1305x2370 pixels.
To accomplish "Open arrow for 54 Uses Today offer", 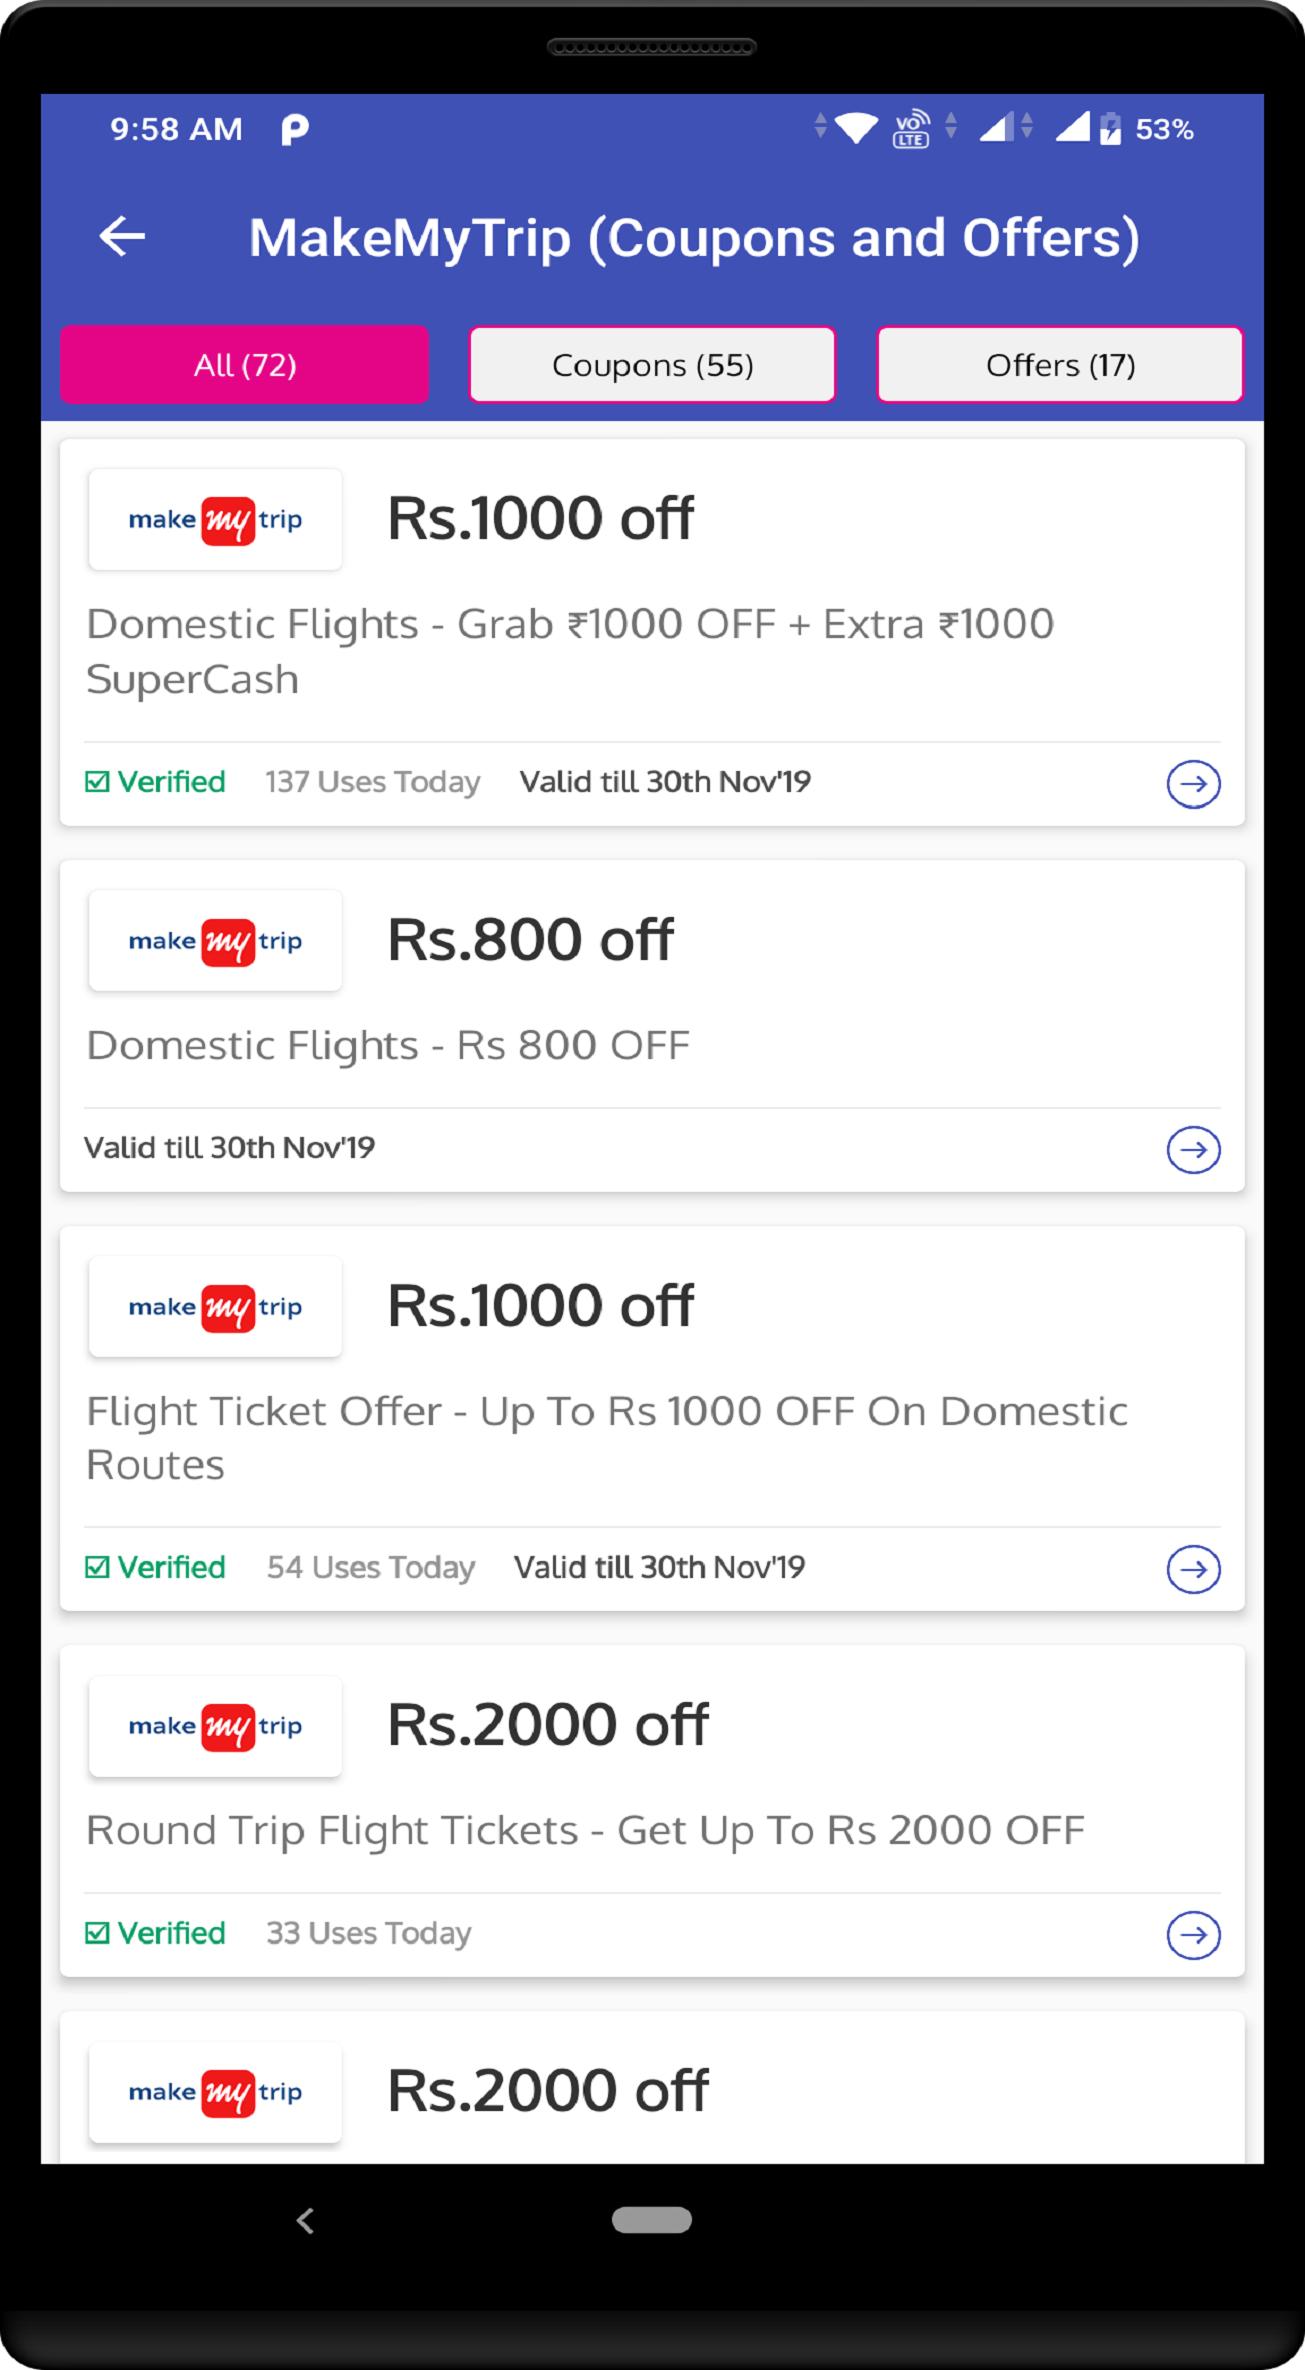I will (x=1193, y=1568).
